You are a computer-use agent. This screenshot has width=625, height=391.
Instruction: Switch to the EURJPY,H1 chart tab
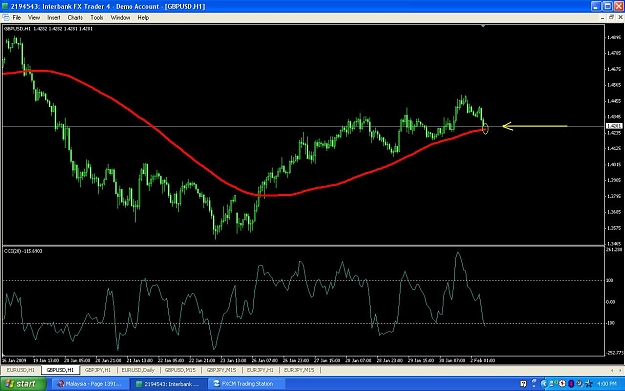click(x=260, y=370)
